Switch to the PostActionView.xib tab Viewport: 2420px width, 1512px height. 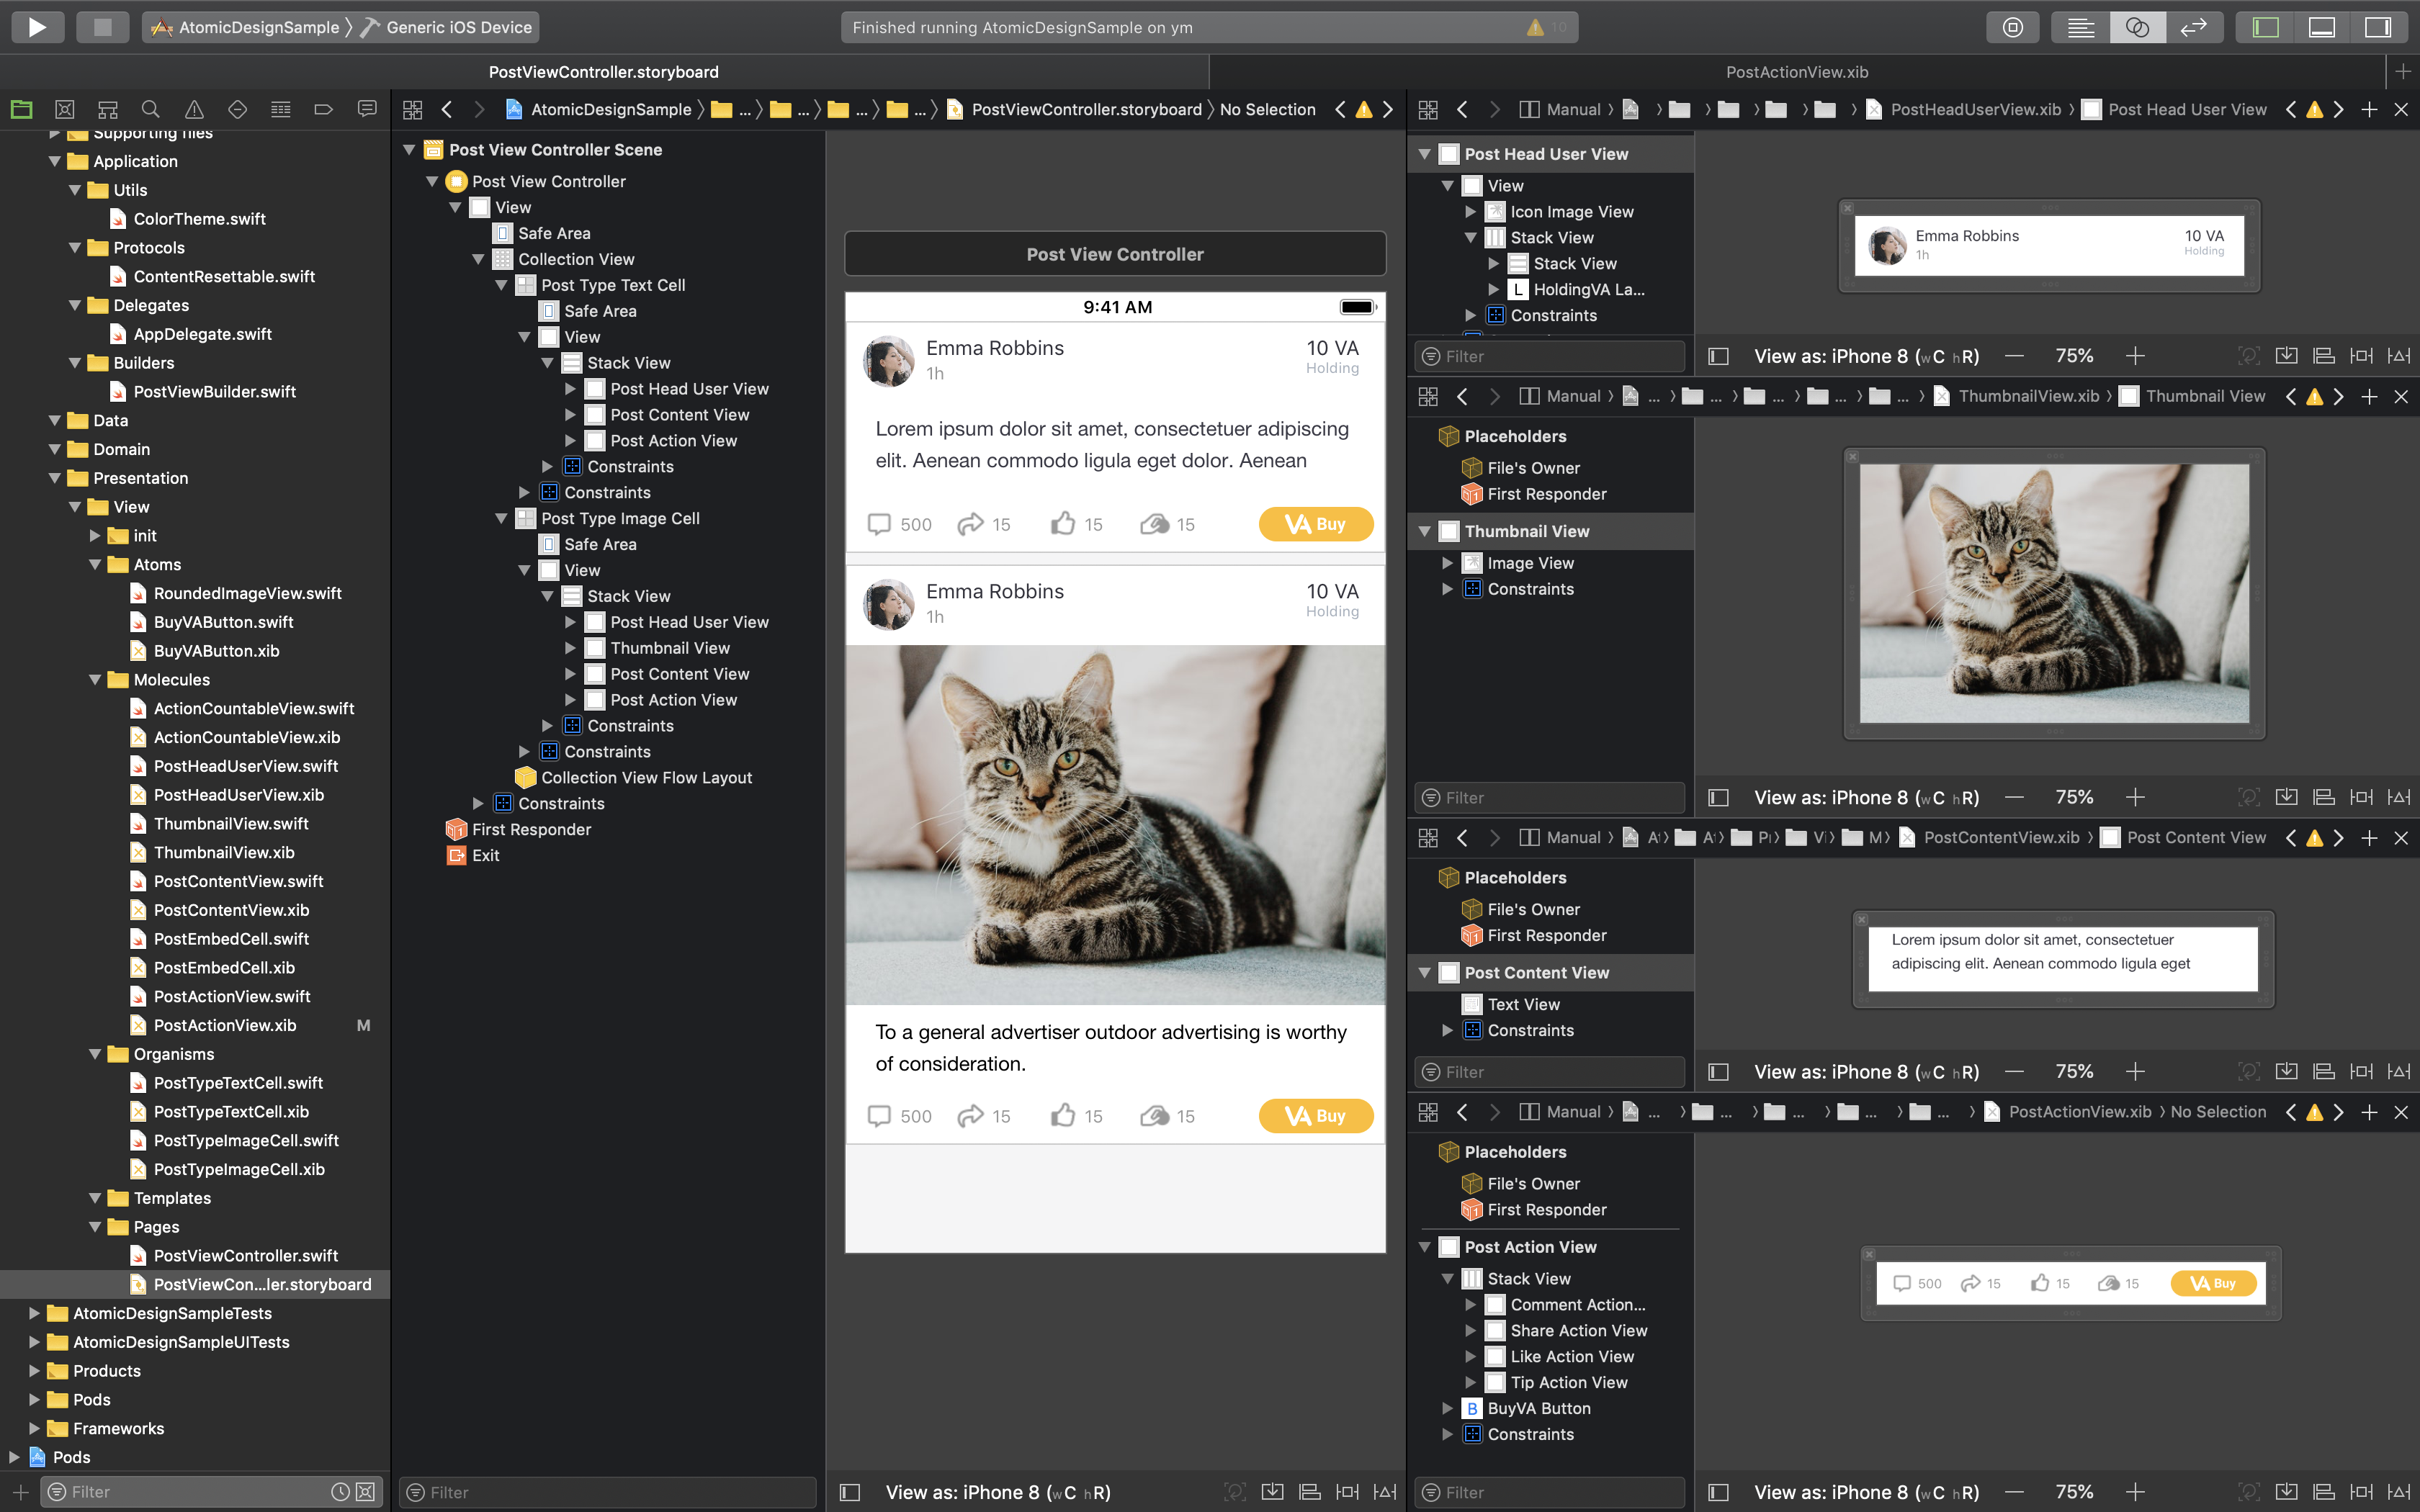click(x=1796, y=72)
